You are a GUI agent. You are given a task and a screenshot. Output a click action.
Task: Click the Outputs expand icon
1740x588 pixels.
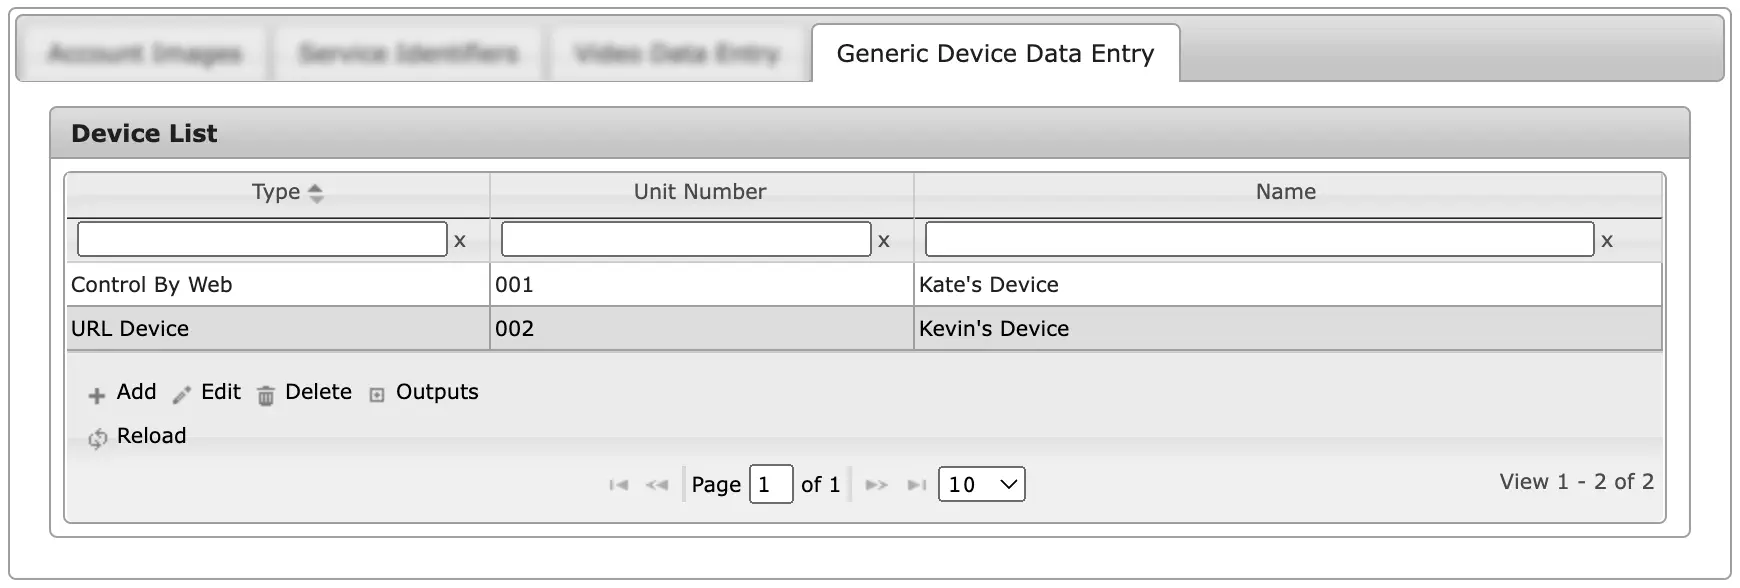[x=377, y=396]
